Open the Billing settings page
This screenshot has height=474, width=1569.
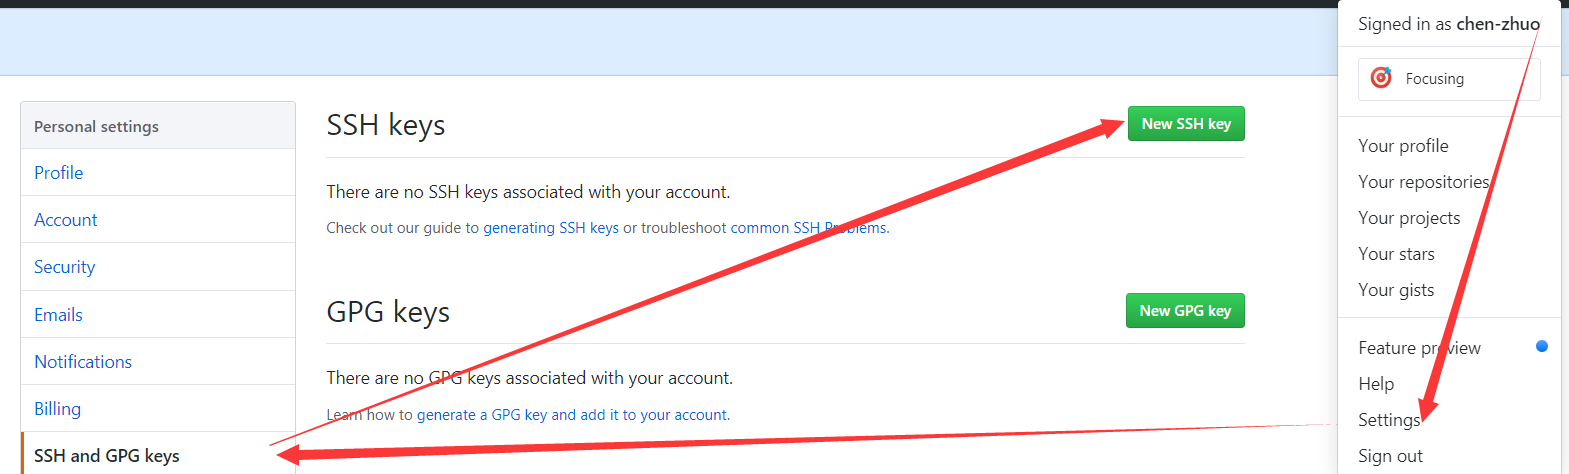[58, 409]
